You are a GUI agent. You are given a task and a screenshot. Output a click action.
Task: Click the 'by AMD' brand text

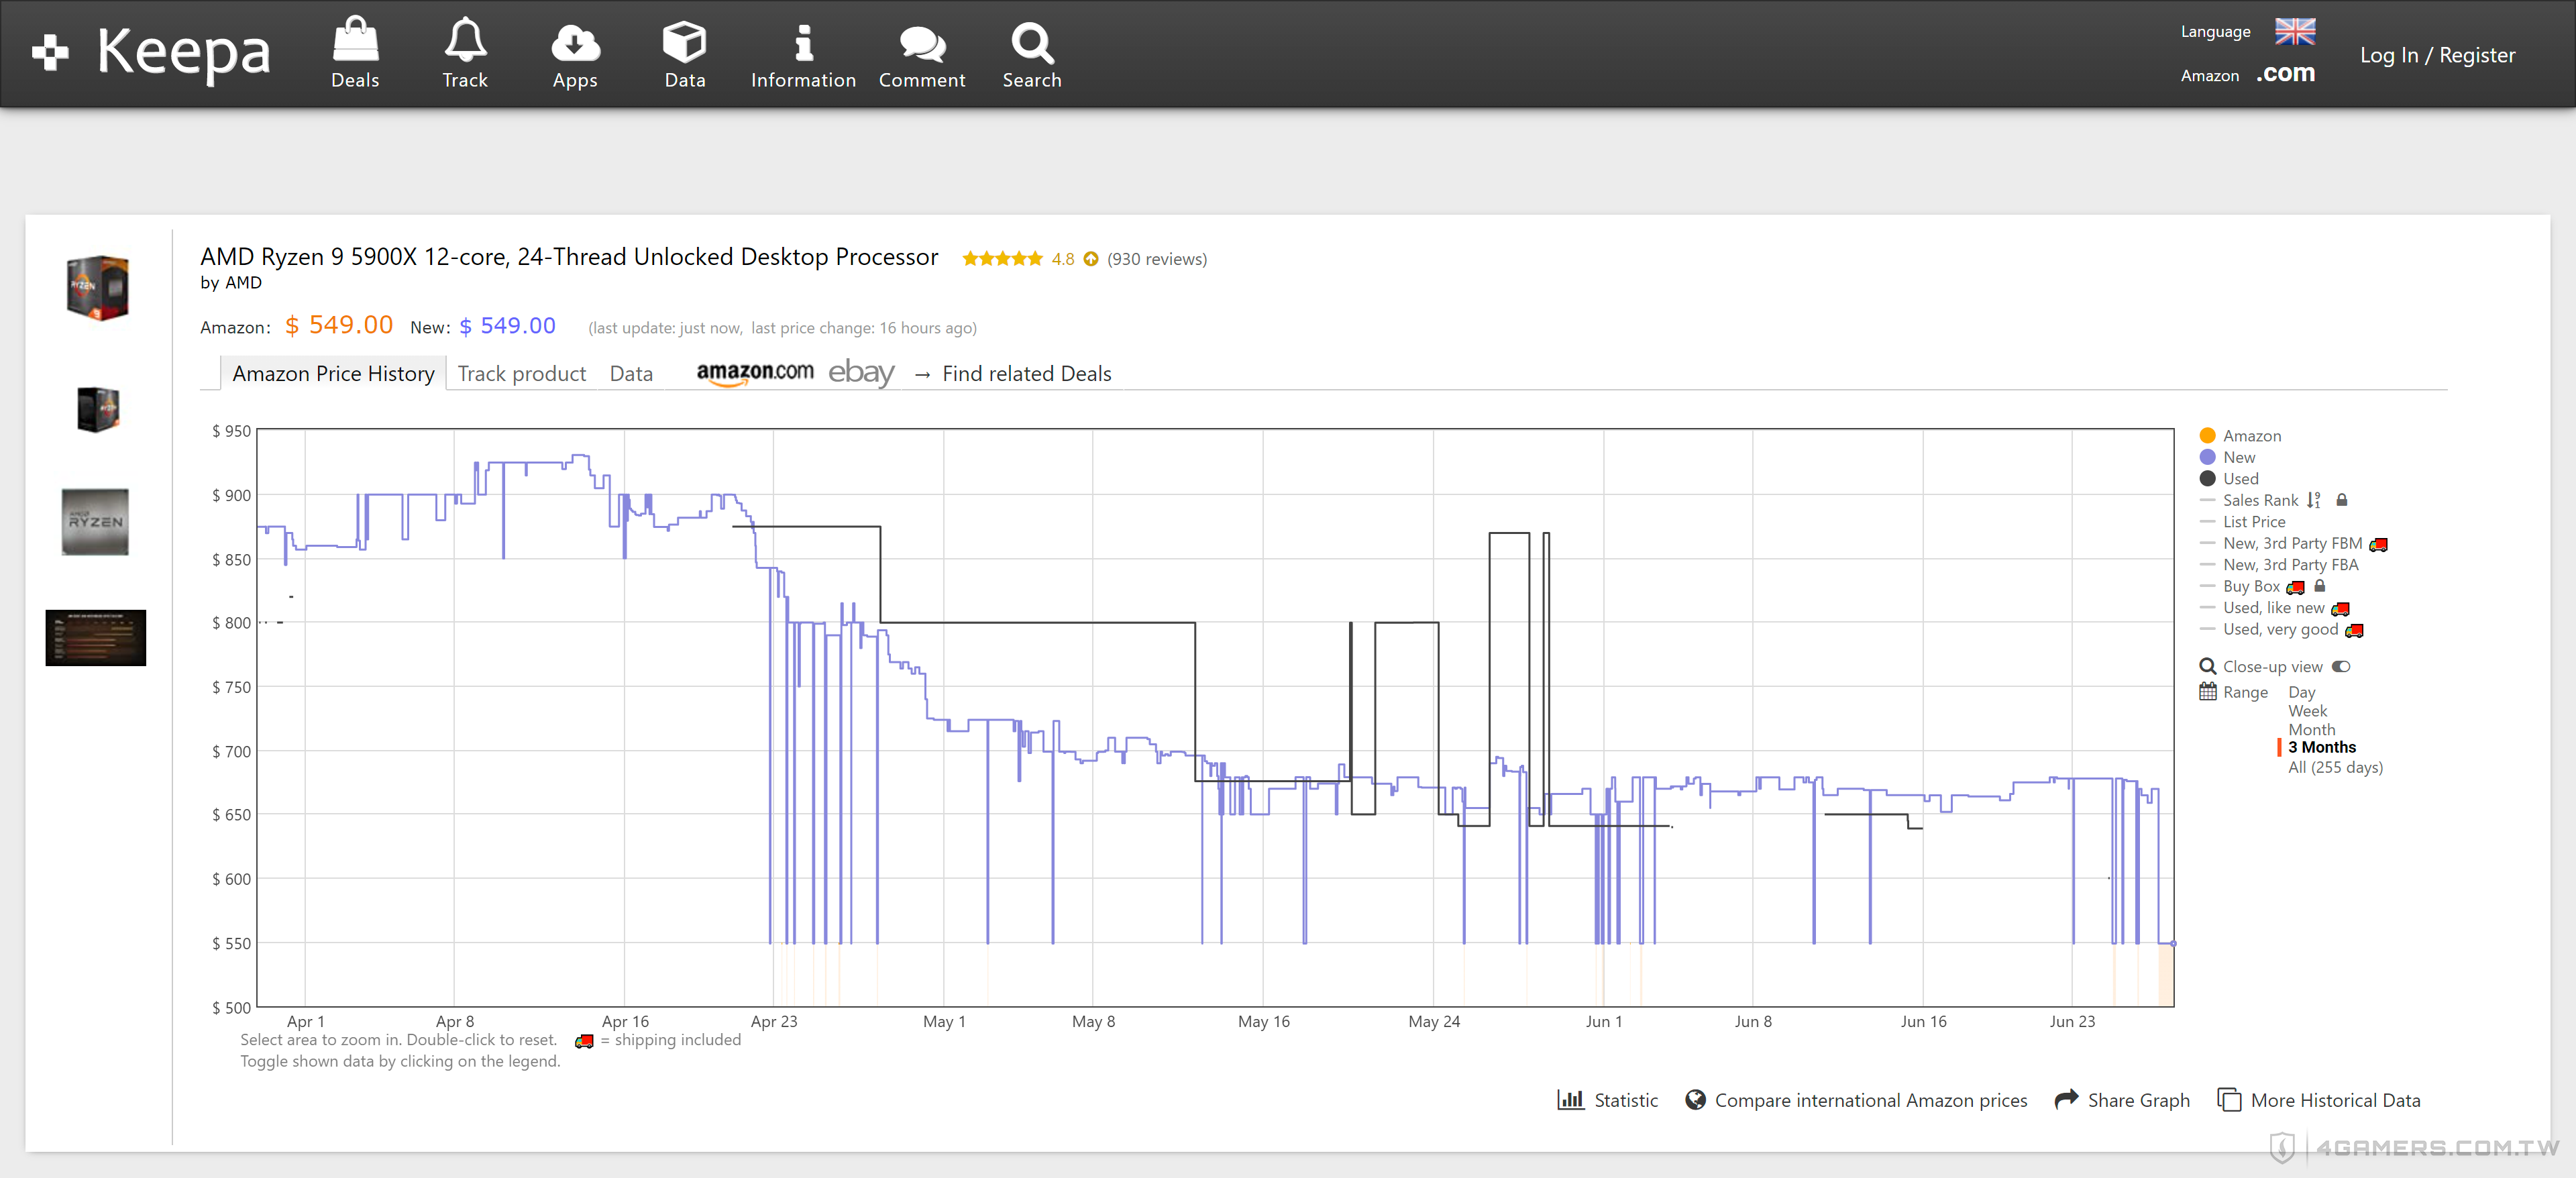point(231,282)
